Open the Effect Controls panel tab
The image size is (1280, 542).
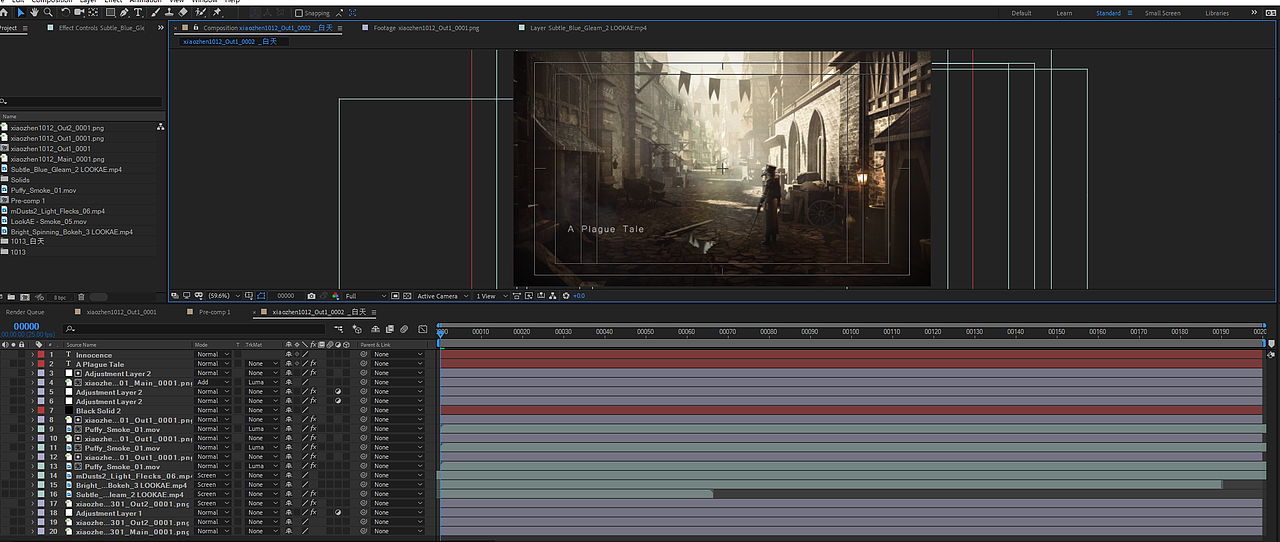pyautogui.click(x=101, y=28)
